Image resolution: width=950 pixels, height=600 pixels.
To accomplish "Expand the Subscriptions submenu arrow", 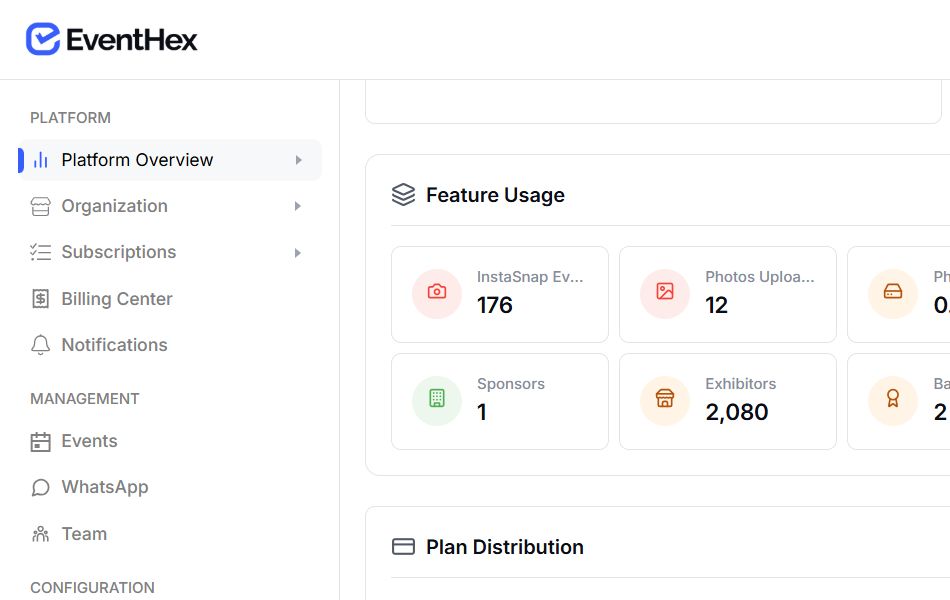I will click(x=298, y=253).
